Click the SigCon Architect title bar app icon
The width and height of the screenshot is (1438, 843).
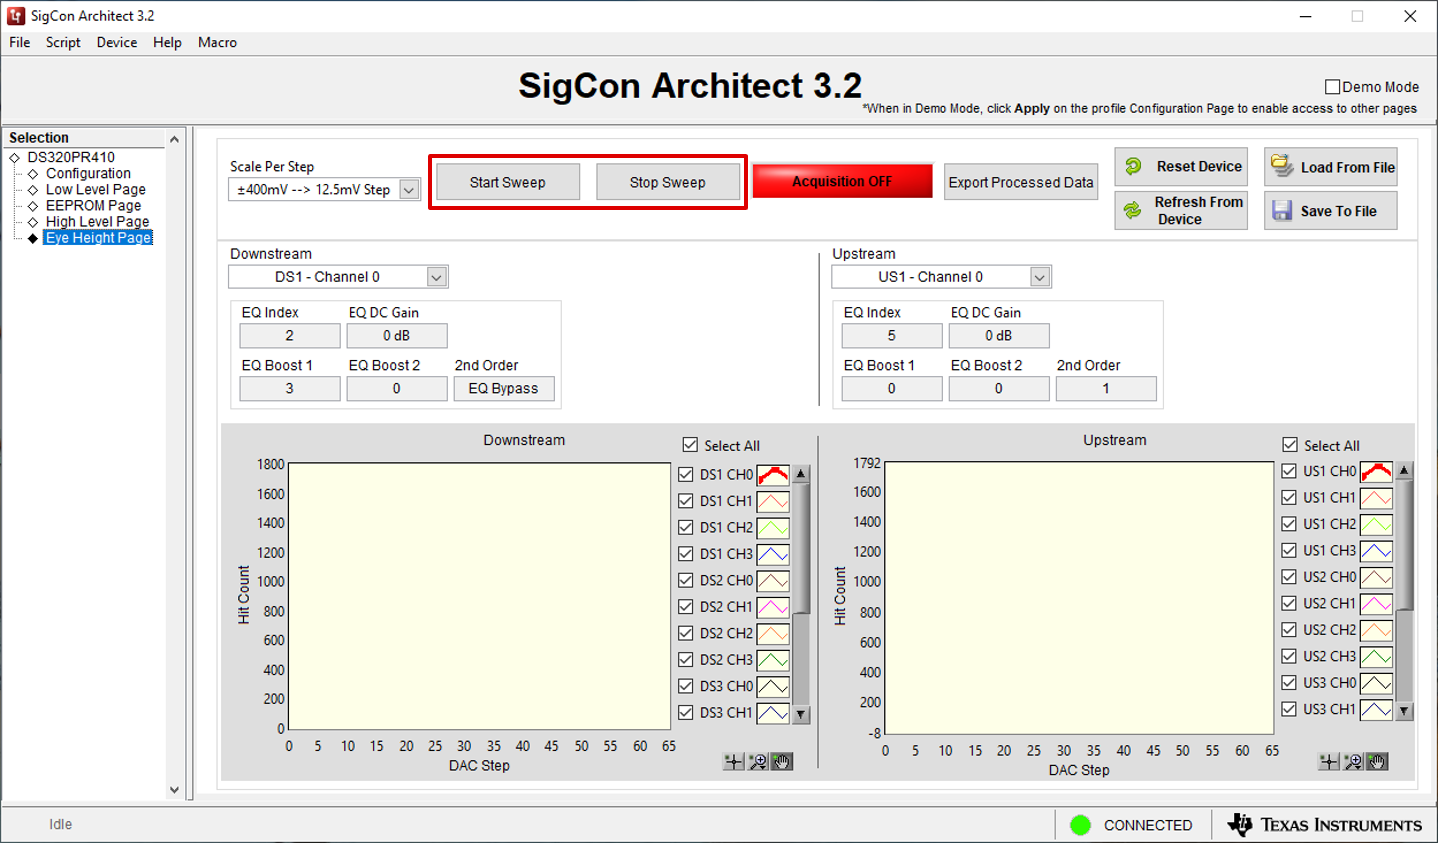click(15, 16)
